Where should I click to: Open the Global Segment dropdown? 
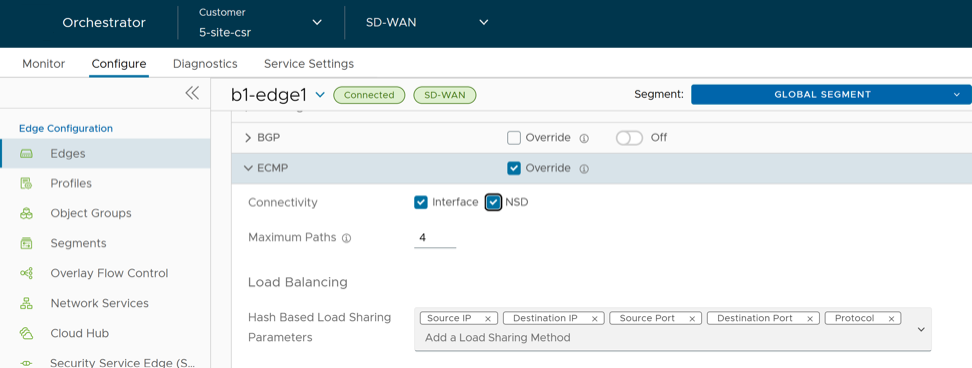(x=831, y=94)
